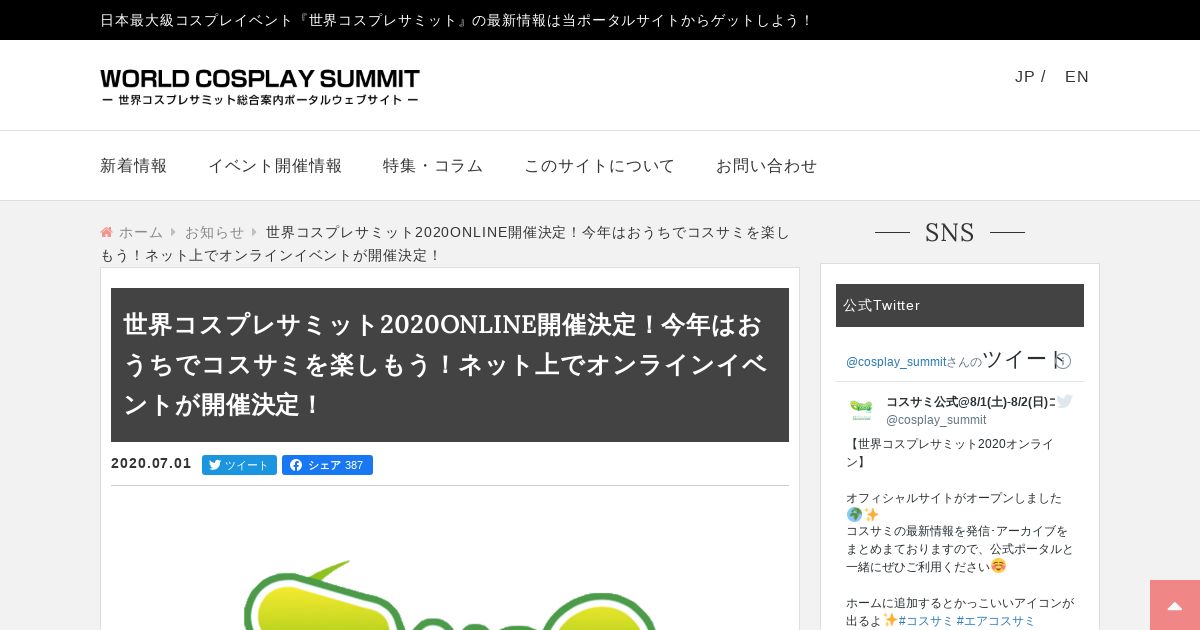Click the home icon in breadcrumb
This screenshot has width=1200, height=630.
[x=106, y=232]
